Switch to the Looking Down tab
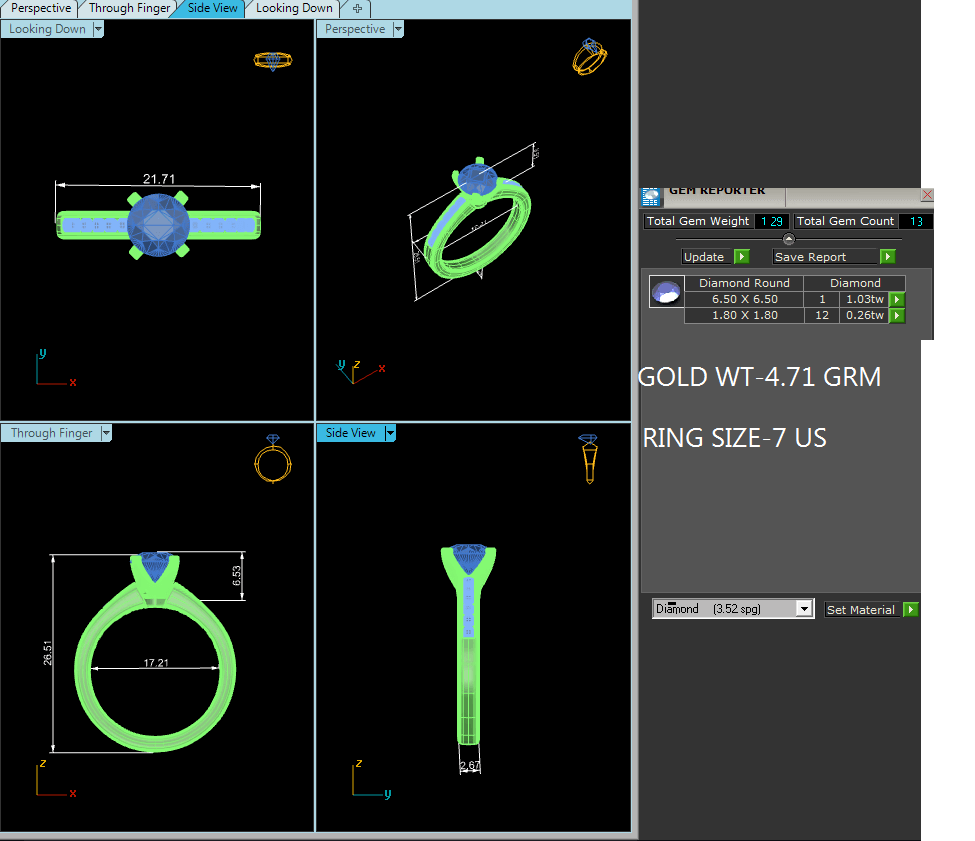The height and width of the screenshot is (841, 975). click(293, 8)
